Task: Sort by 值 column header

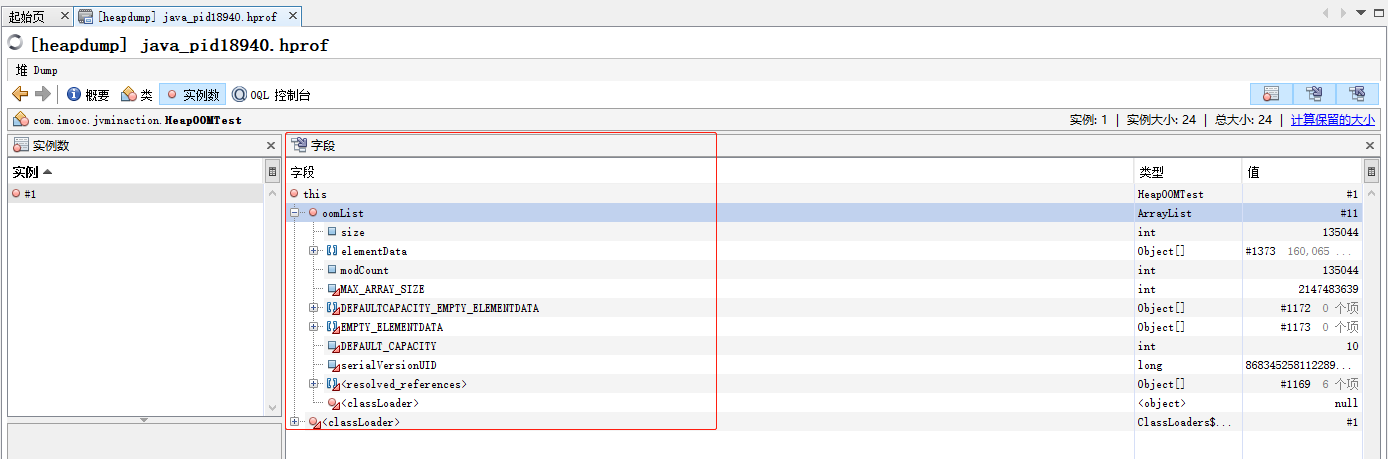Action: pyautogui.click(x=1303, y=172)
